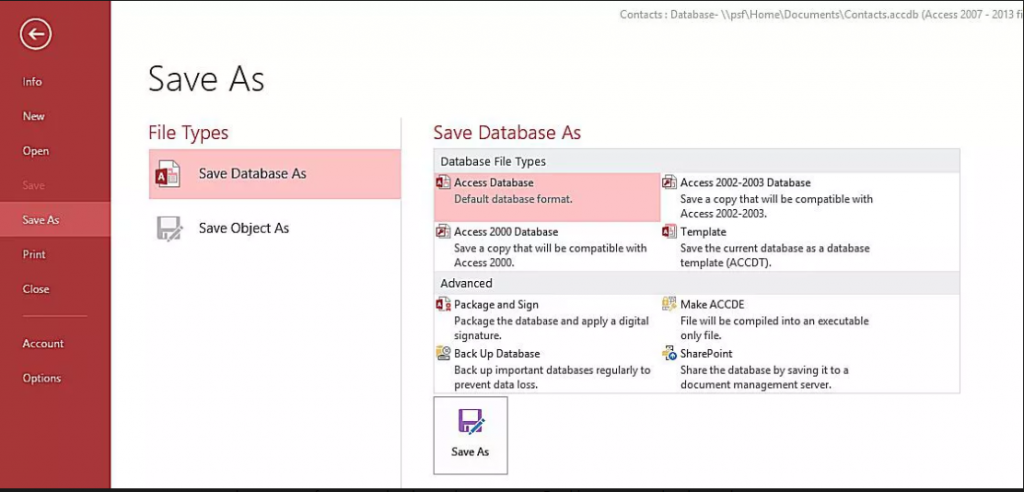The height and width of the screenshot is (492, 1024).
Task: Open the Info menu item
Action: [x=32, y=82]
